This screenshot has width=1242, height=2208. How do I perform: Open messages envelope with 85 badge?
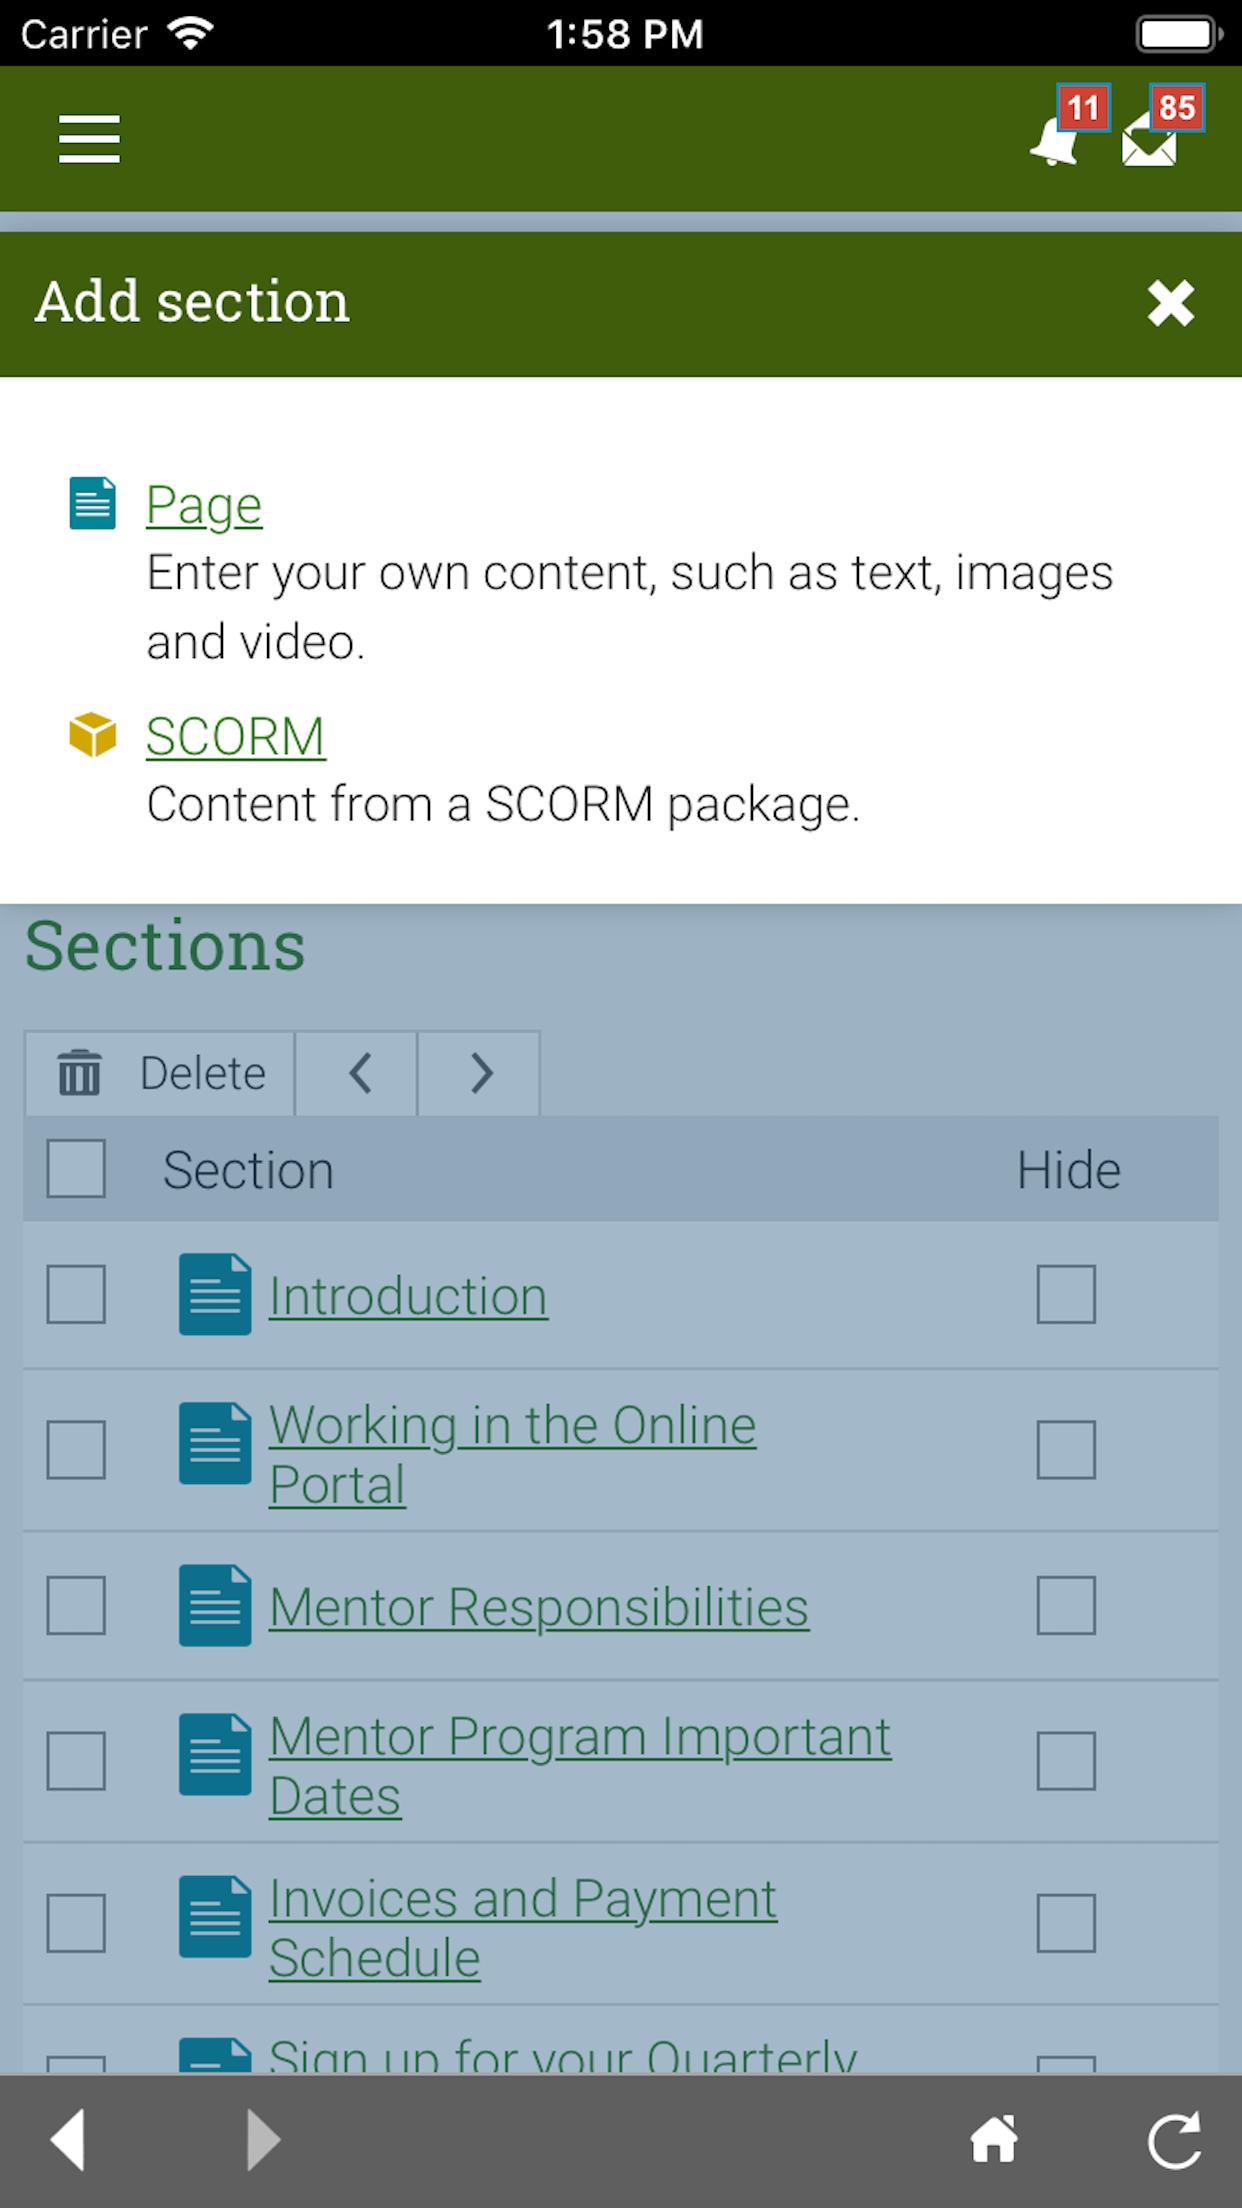(1160, 128)
